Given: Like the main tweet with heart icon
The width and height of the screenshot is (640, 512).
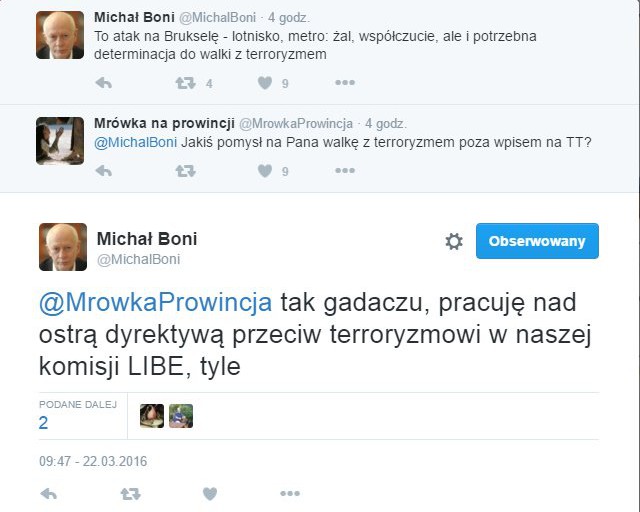Looking at the screenshot, I should click(x=210, y=494).
